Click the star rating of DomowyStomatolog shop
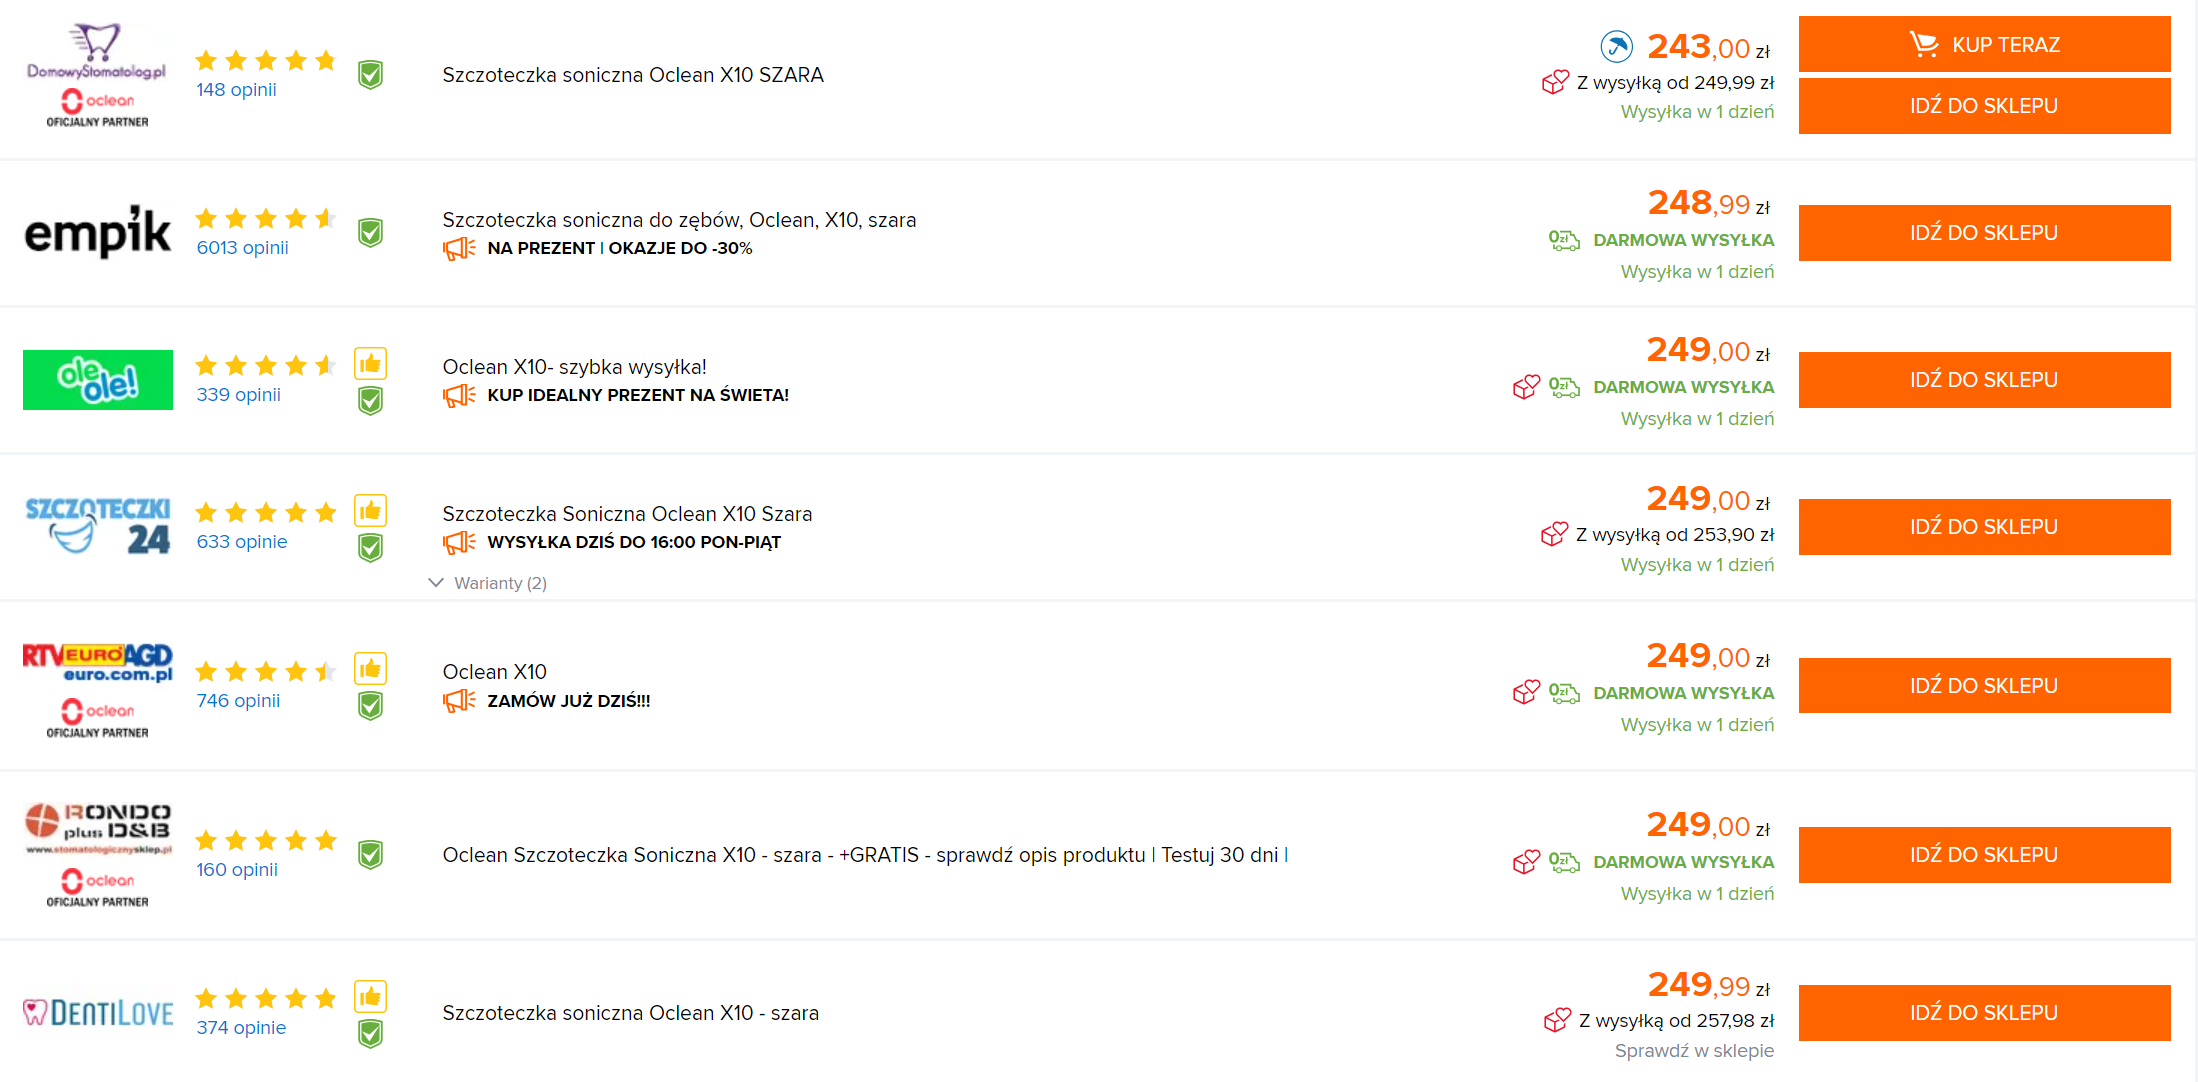This screenshot has height=1082, width=2198. click(x=265, y=61)
